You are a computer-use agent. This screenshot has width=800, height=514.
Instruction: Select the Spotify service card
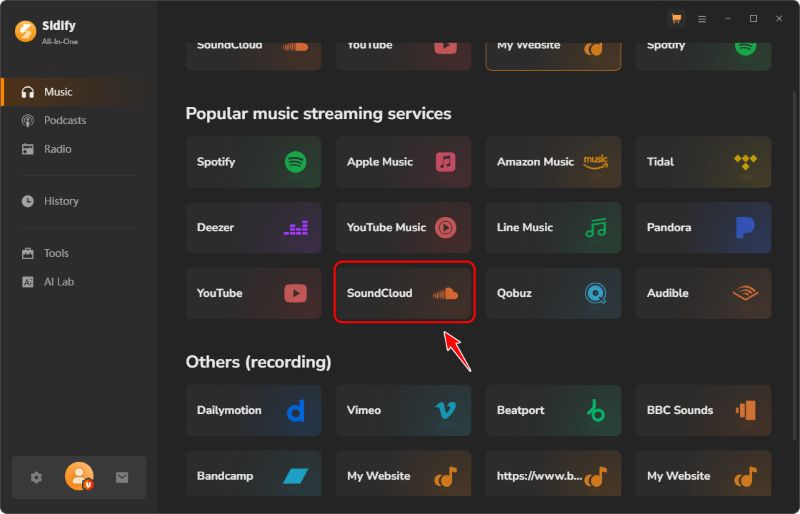click(x=254, y=162)
